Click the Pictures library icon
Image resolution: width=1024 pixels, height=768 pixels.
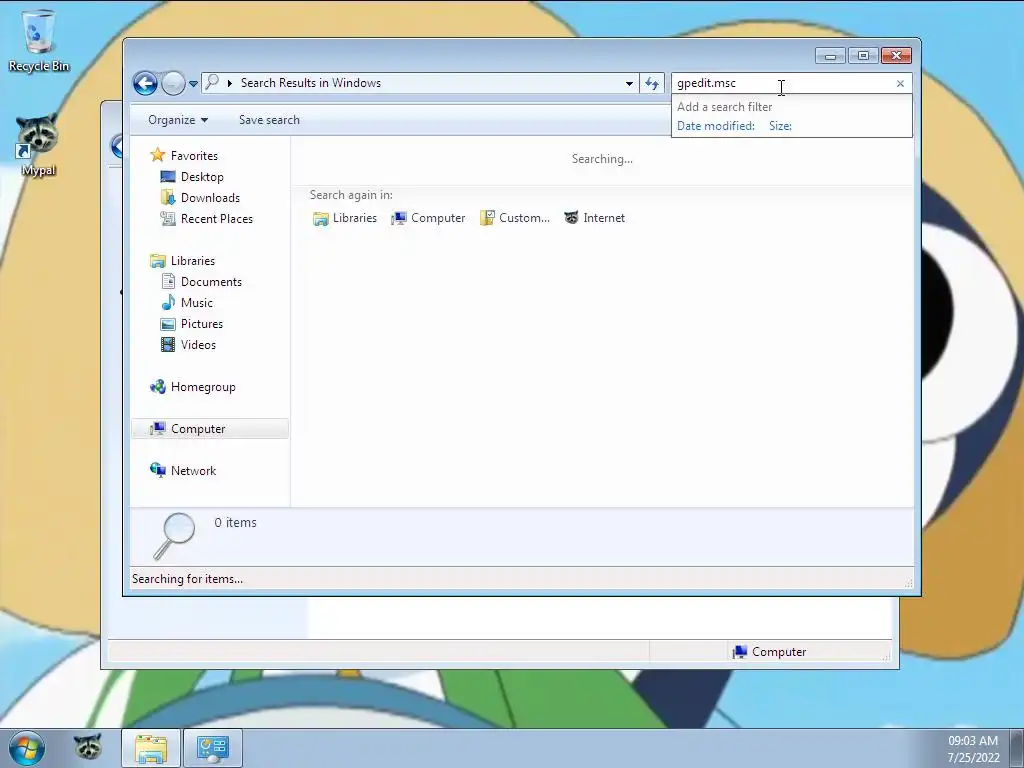(x=168, y=324)
